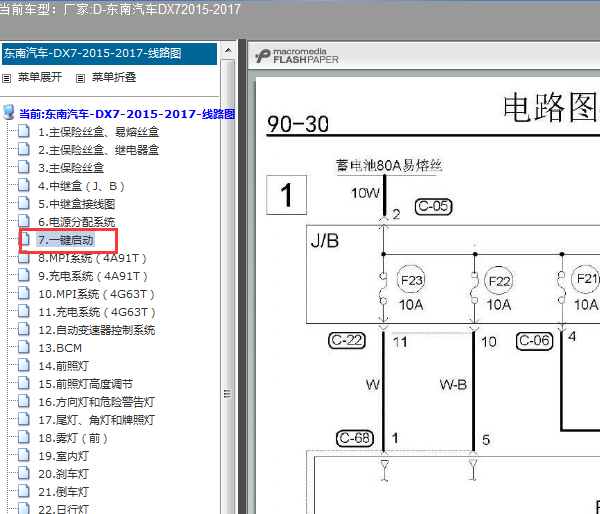The height and width of the screenshot is (514, 600).
Task: Open 8.MPI系统 (4A91T) diagram
Action: pyautogui.click(x=92, y=258)
